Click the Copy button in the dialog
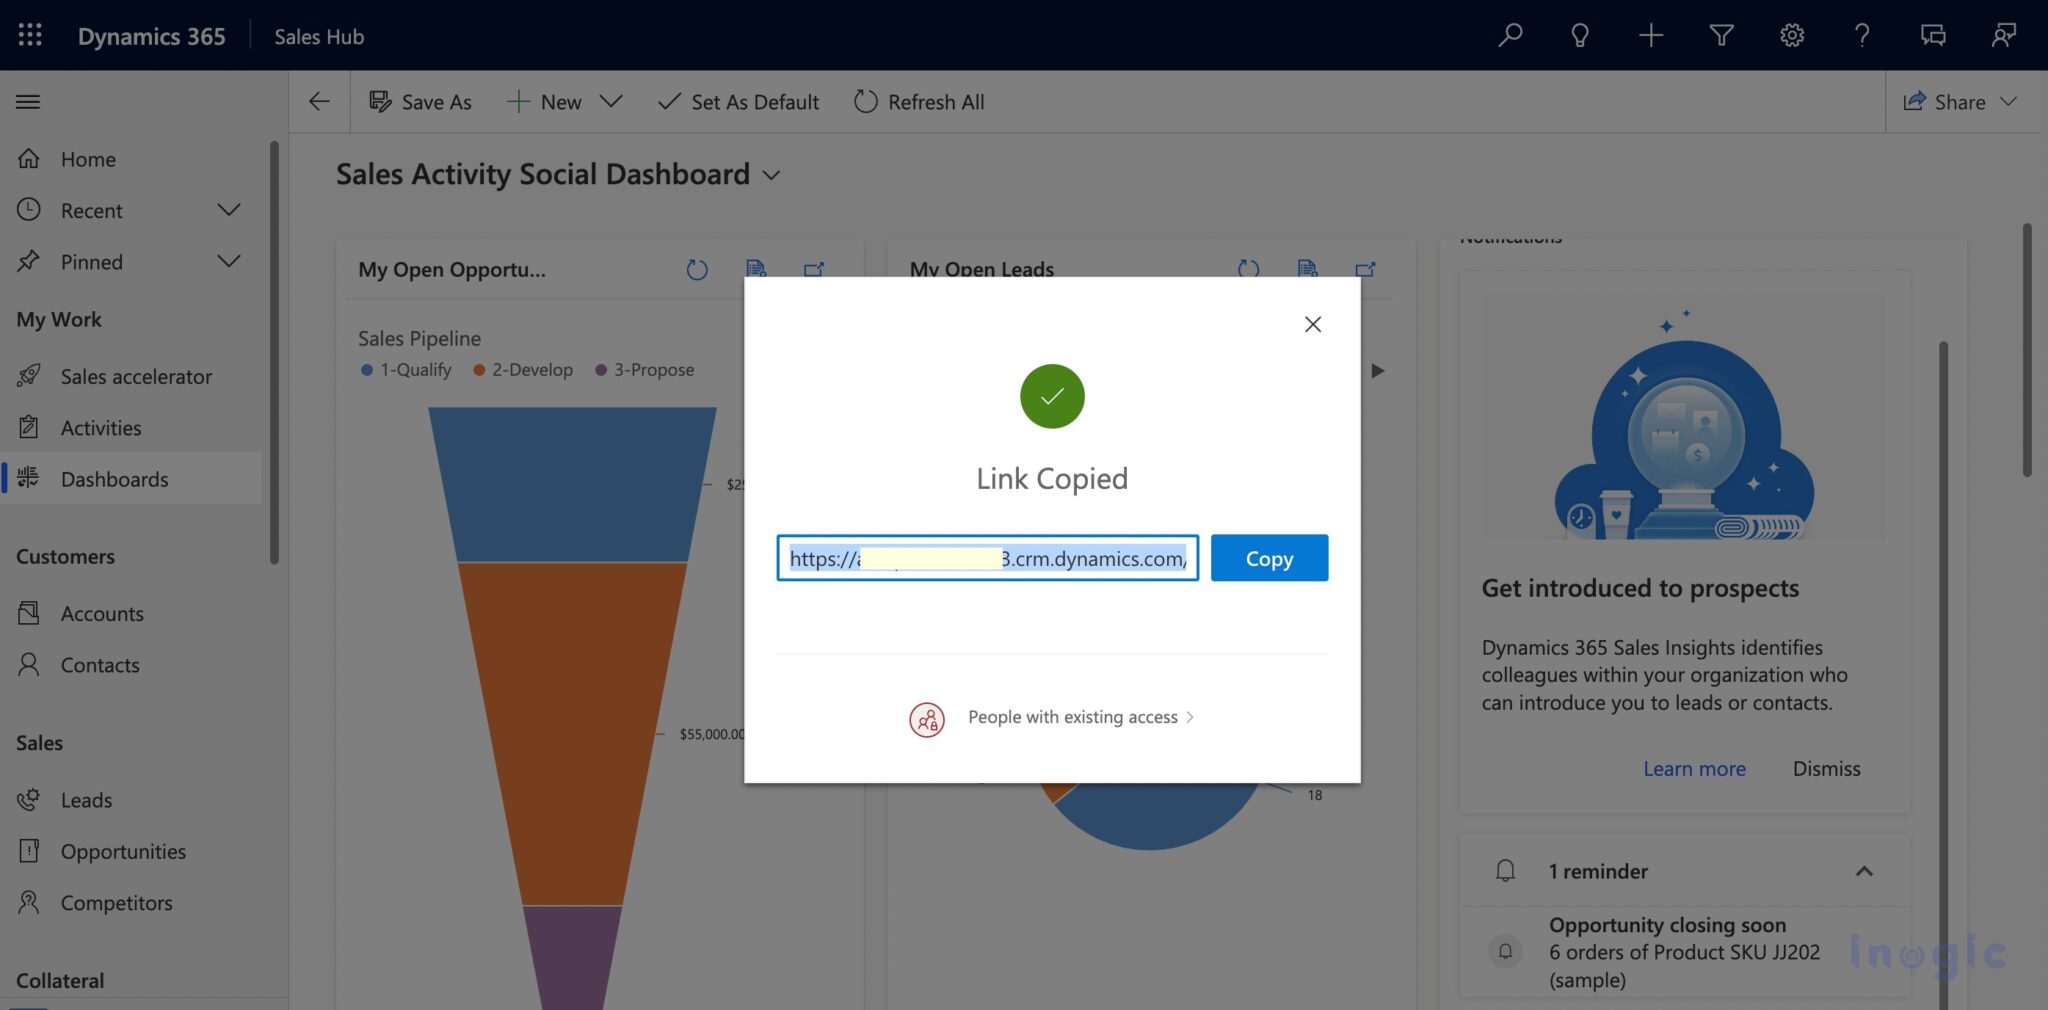2048x1010 pixels. coord(1268,558)
